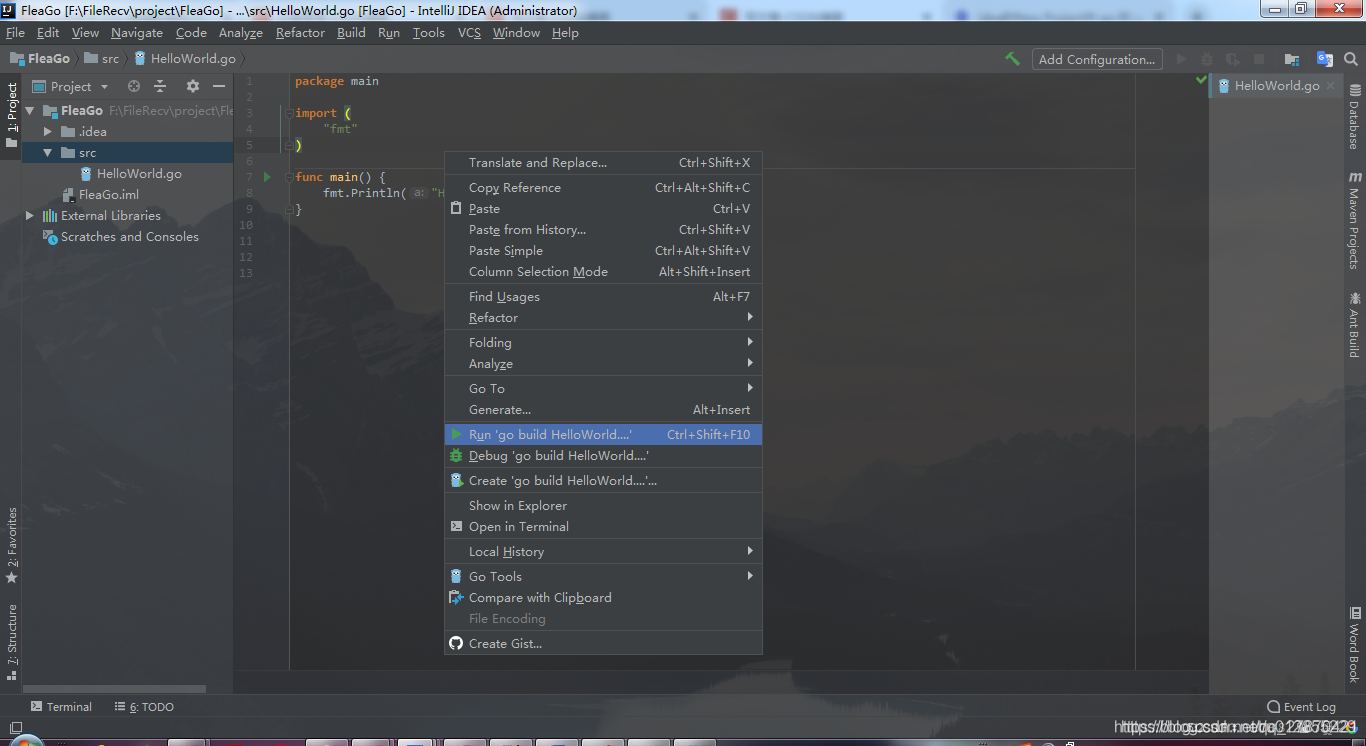Choose Generate... from the context menu
1366x746 pixels.
click(x=603, y=410)
